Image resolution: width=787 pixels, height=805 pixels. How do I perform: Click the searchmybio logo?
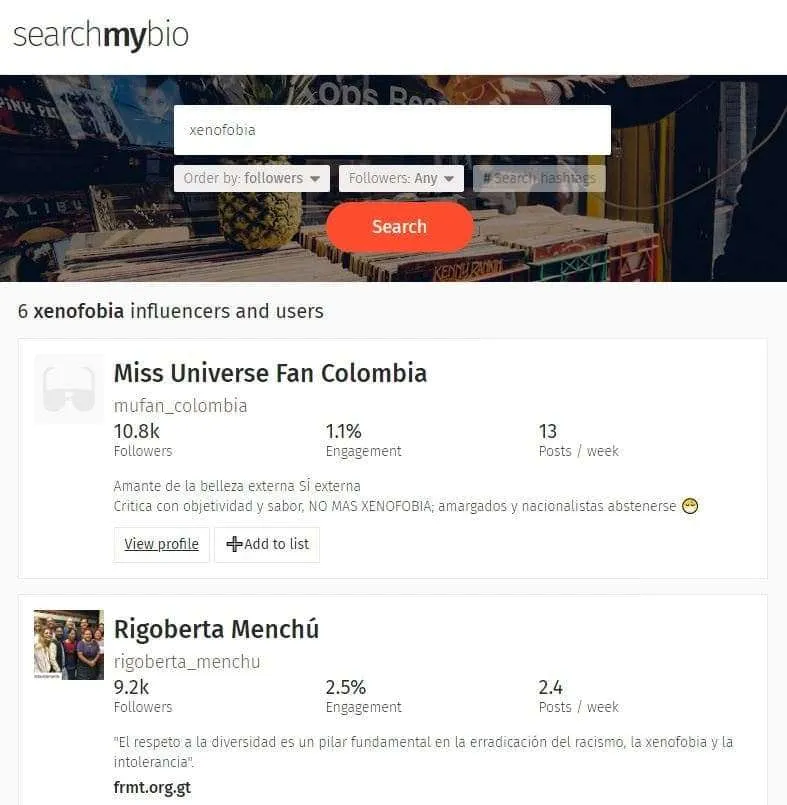click(x=101, y=35)
